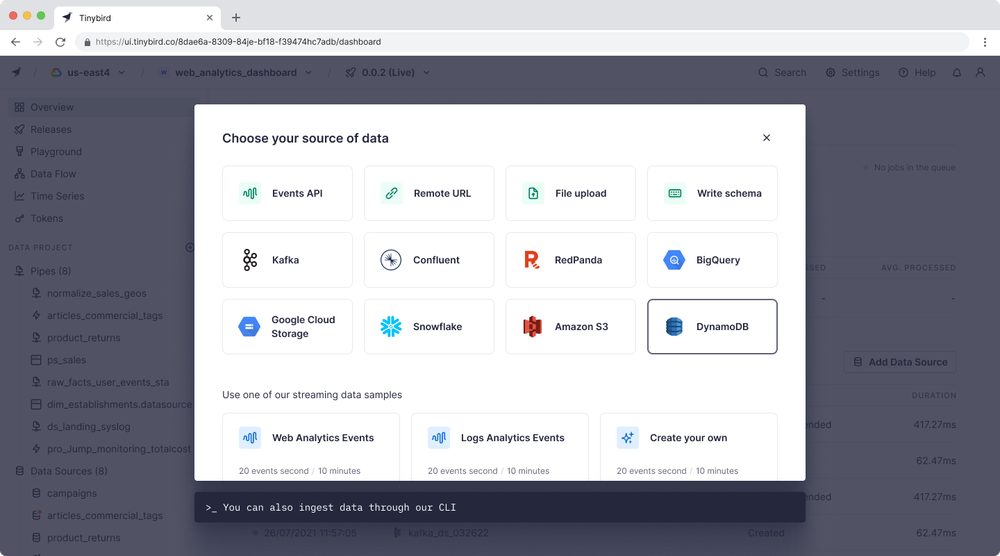Open the us-east4 region dropdown
Screen dimensions: 1000x556
92,73
